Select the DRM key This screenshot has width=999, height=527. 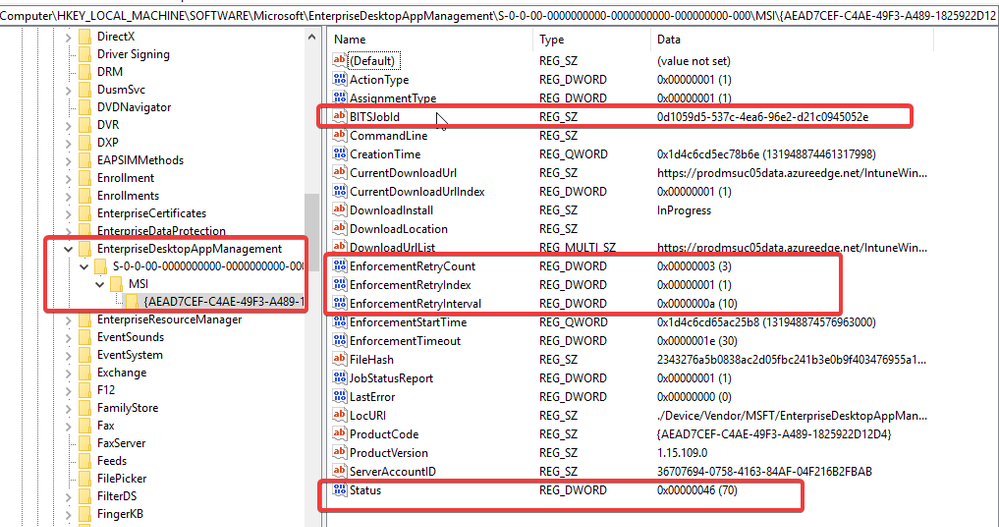click(110, 72)
